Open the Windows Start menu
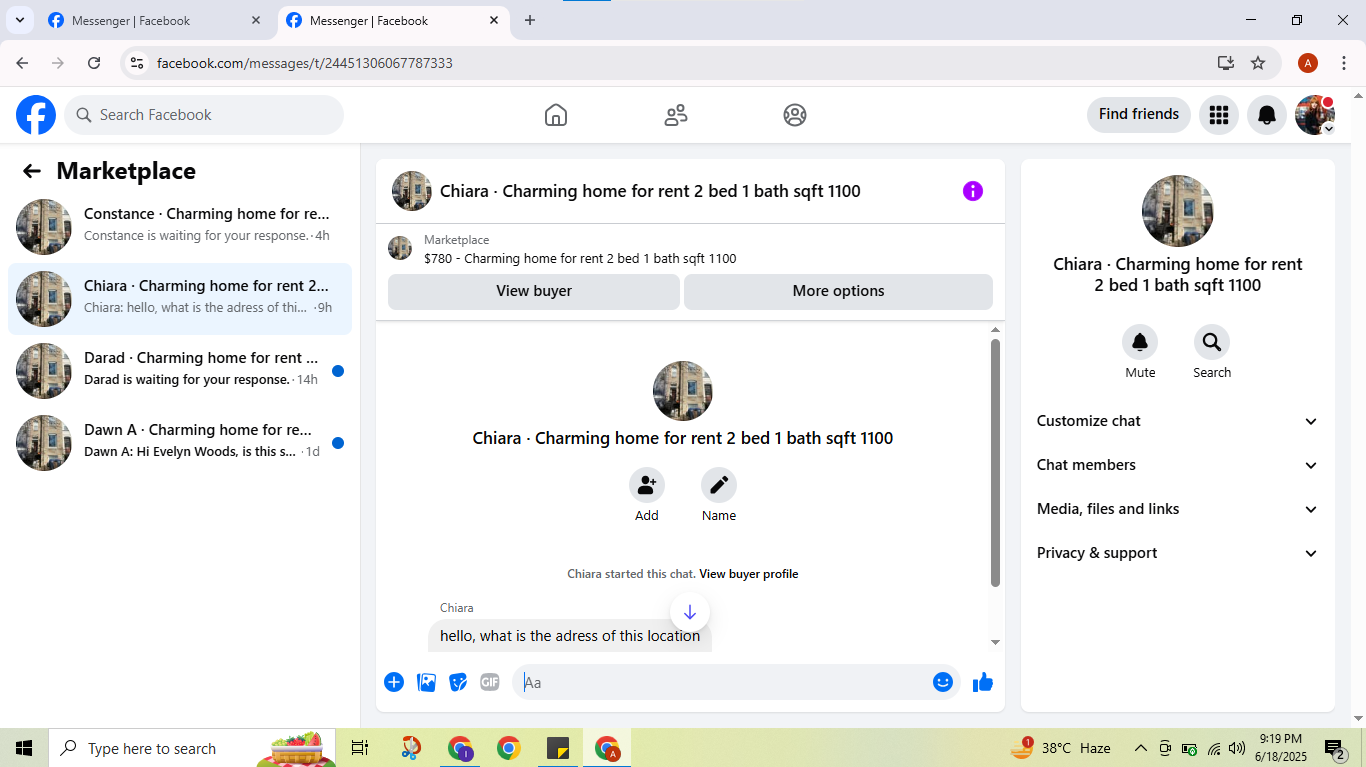Image resolution: width=1366 pixels, height=767 pixels. tap(24, 748)
